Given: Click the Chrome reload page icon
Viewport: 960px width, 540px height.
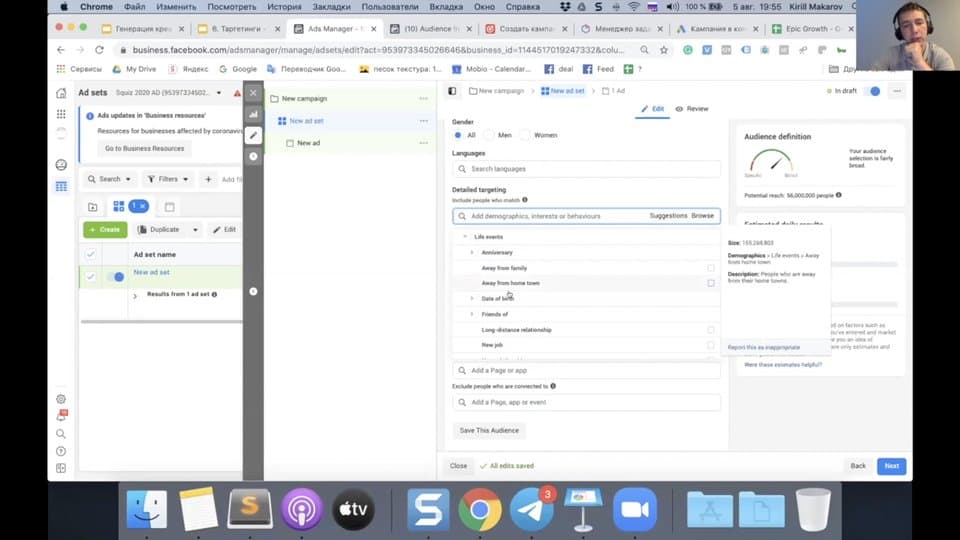Looking at the screenshot, I should pos(99,50).
